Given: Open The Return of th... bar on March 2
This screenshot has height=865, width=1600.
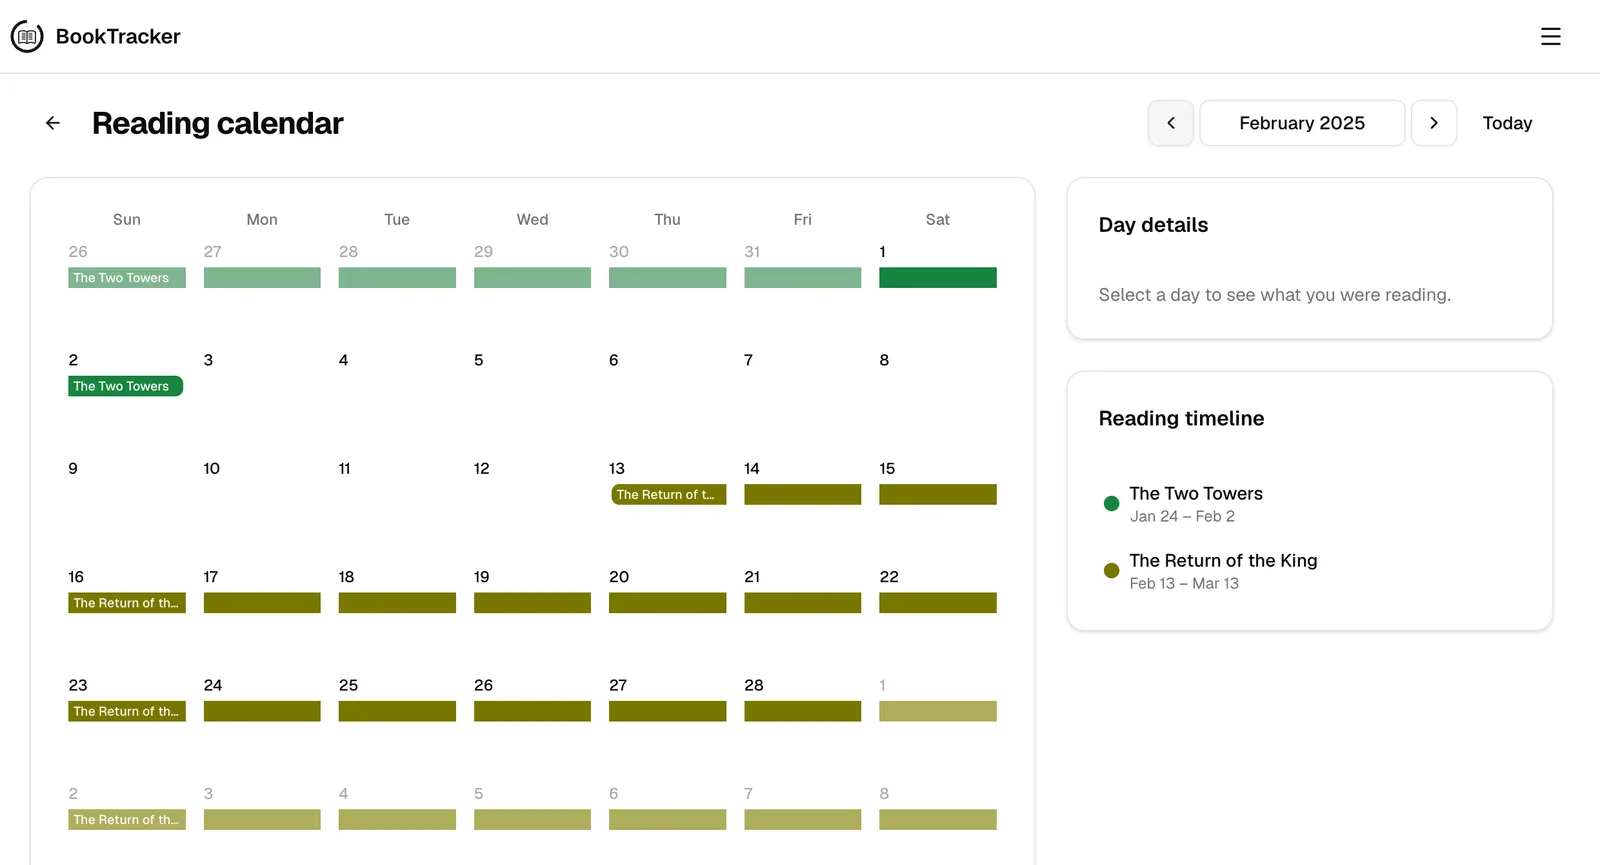Looking at the screenshot, I should [127, 819].
